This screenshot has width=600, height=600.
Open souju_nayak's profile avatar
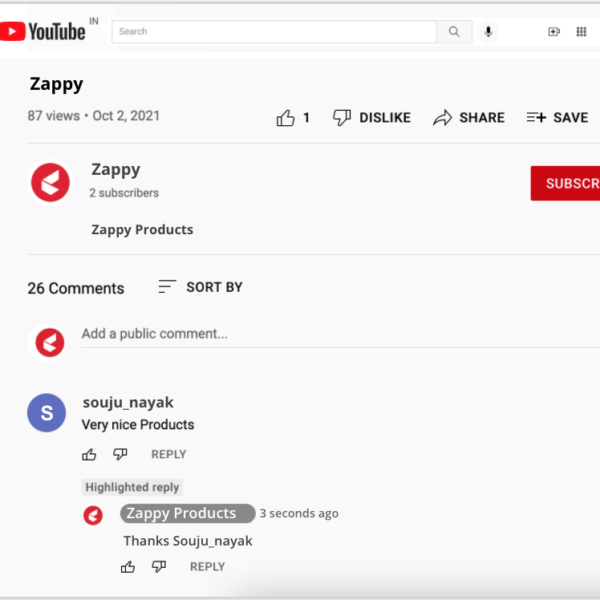click(x=47, y=413)
